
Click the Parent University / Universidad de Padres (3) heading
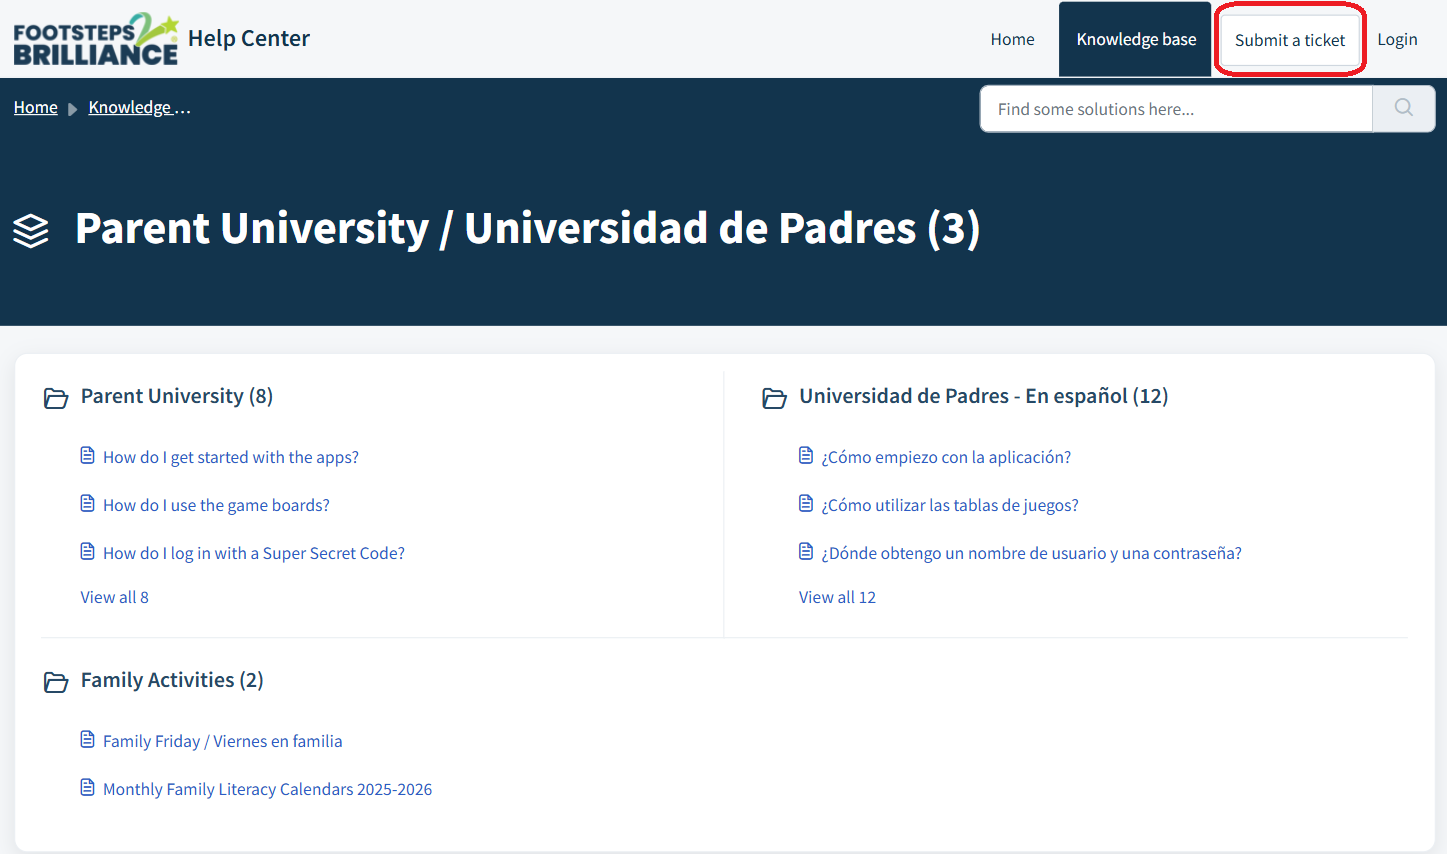528,228
